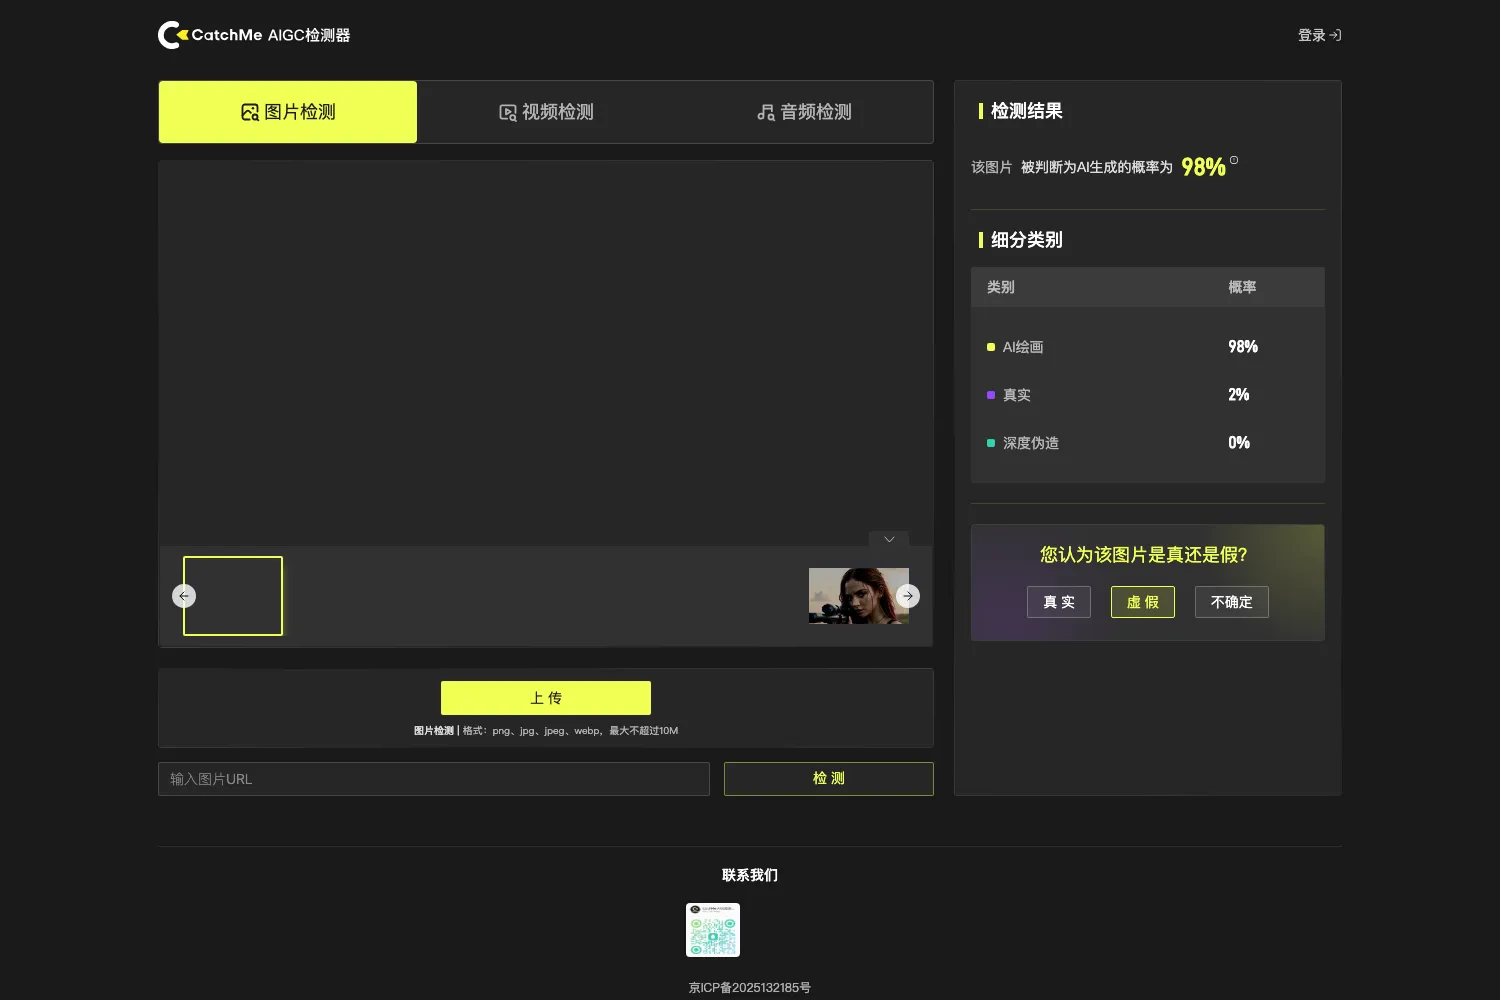Open the 京ICP备 registration link
This screenshot has width=1500, height=1000.
750,987
